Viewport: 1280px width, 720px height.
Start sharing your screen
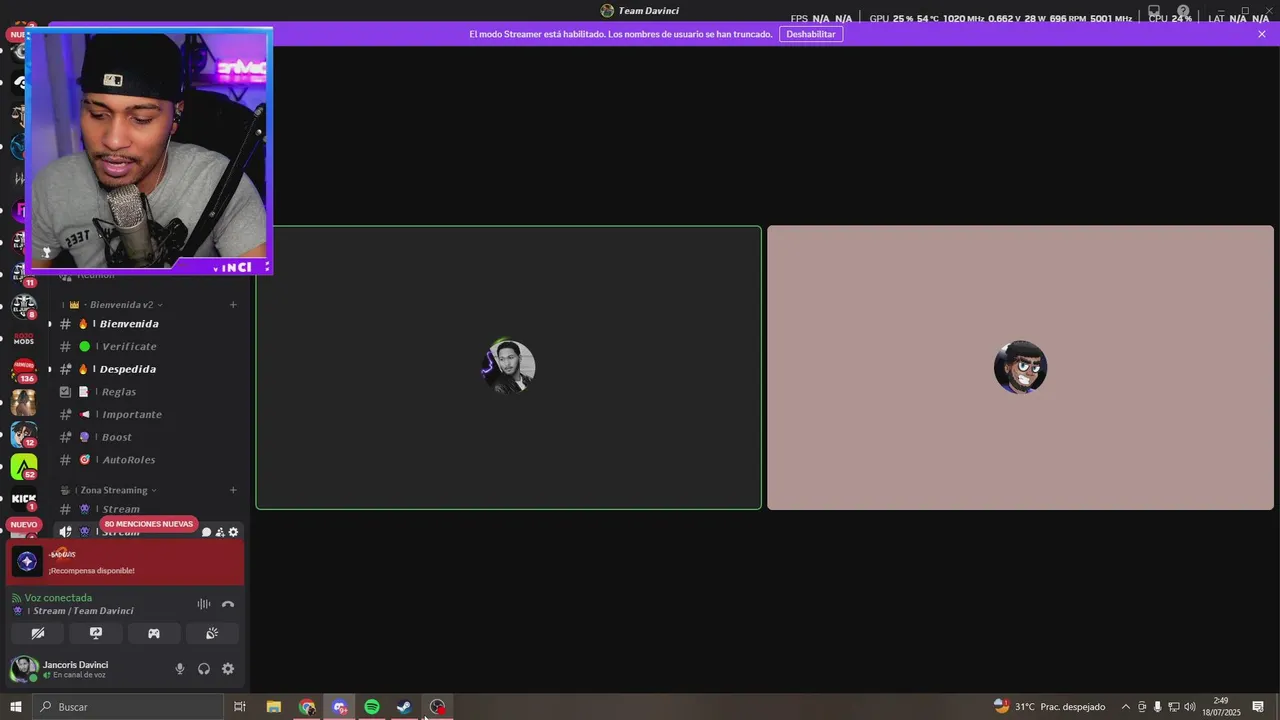[x=96, y=633]
